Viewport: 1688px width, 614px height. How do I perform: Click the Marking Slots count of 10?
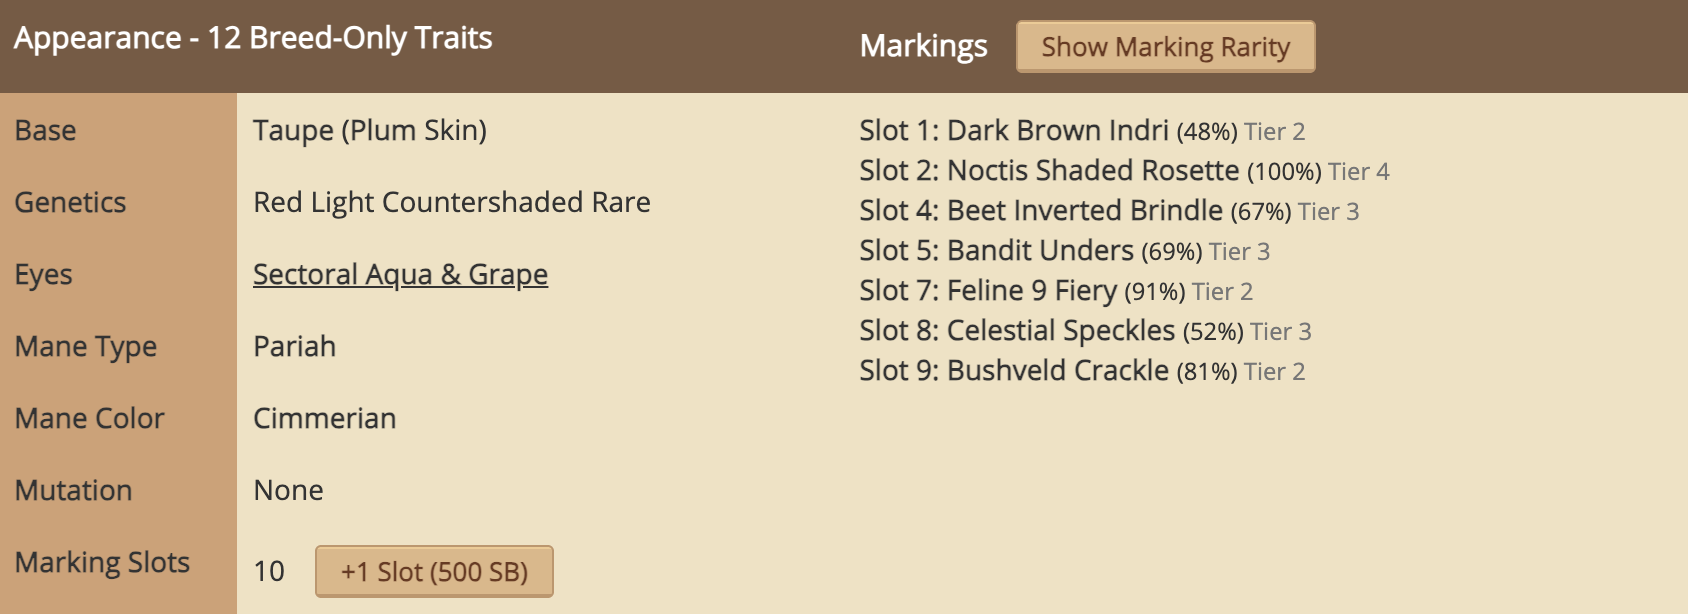click(x=269, y=571)
